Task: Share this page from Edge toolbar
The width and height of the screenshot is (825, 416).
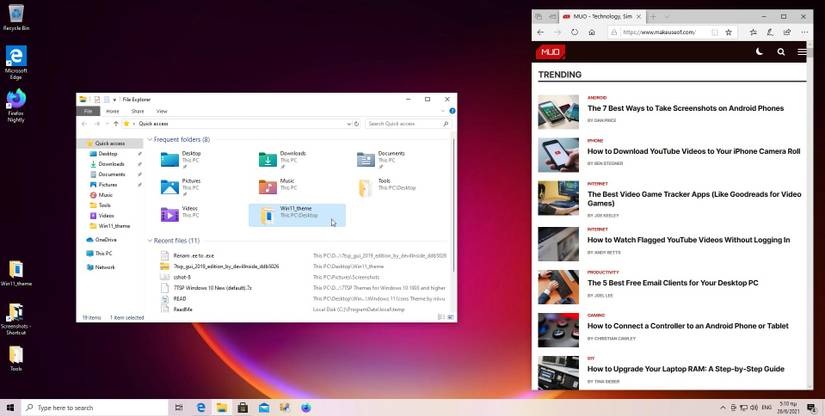Action: coord(787,32)
